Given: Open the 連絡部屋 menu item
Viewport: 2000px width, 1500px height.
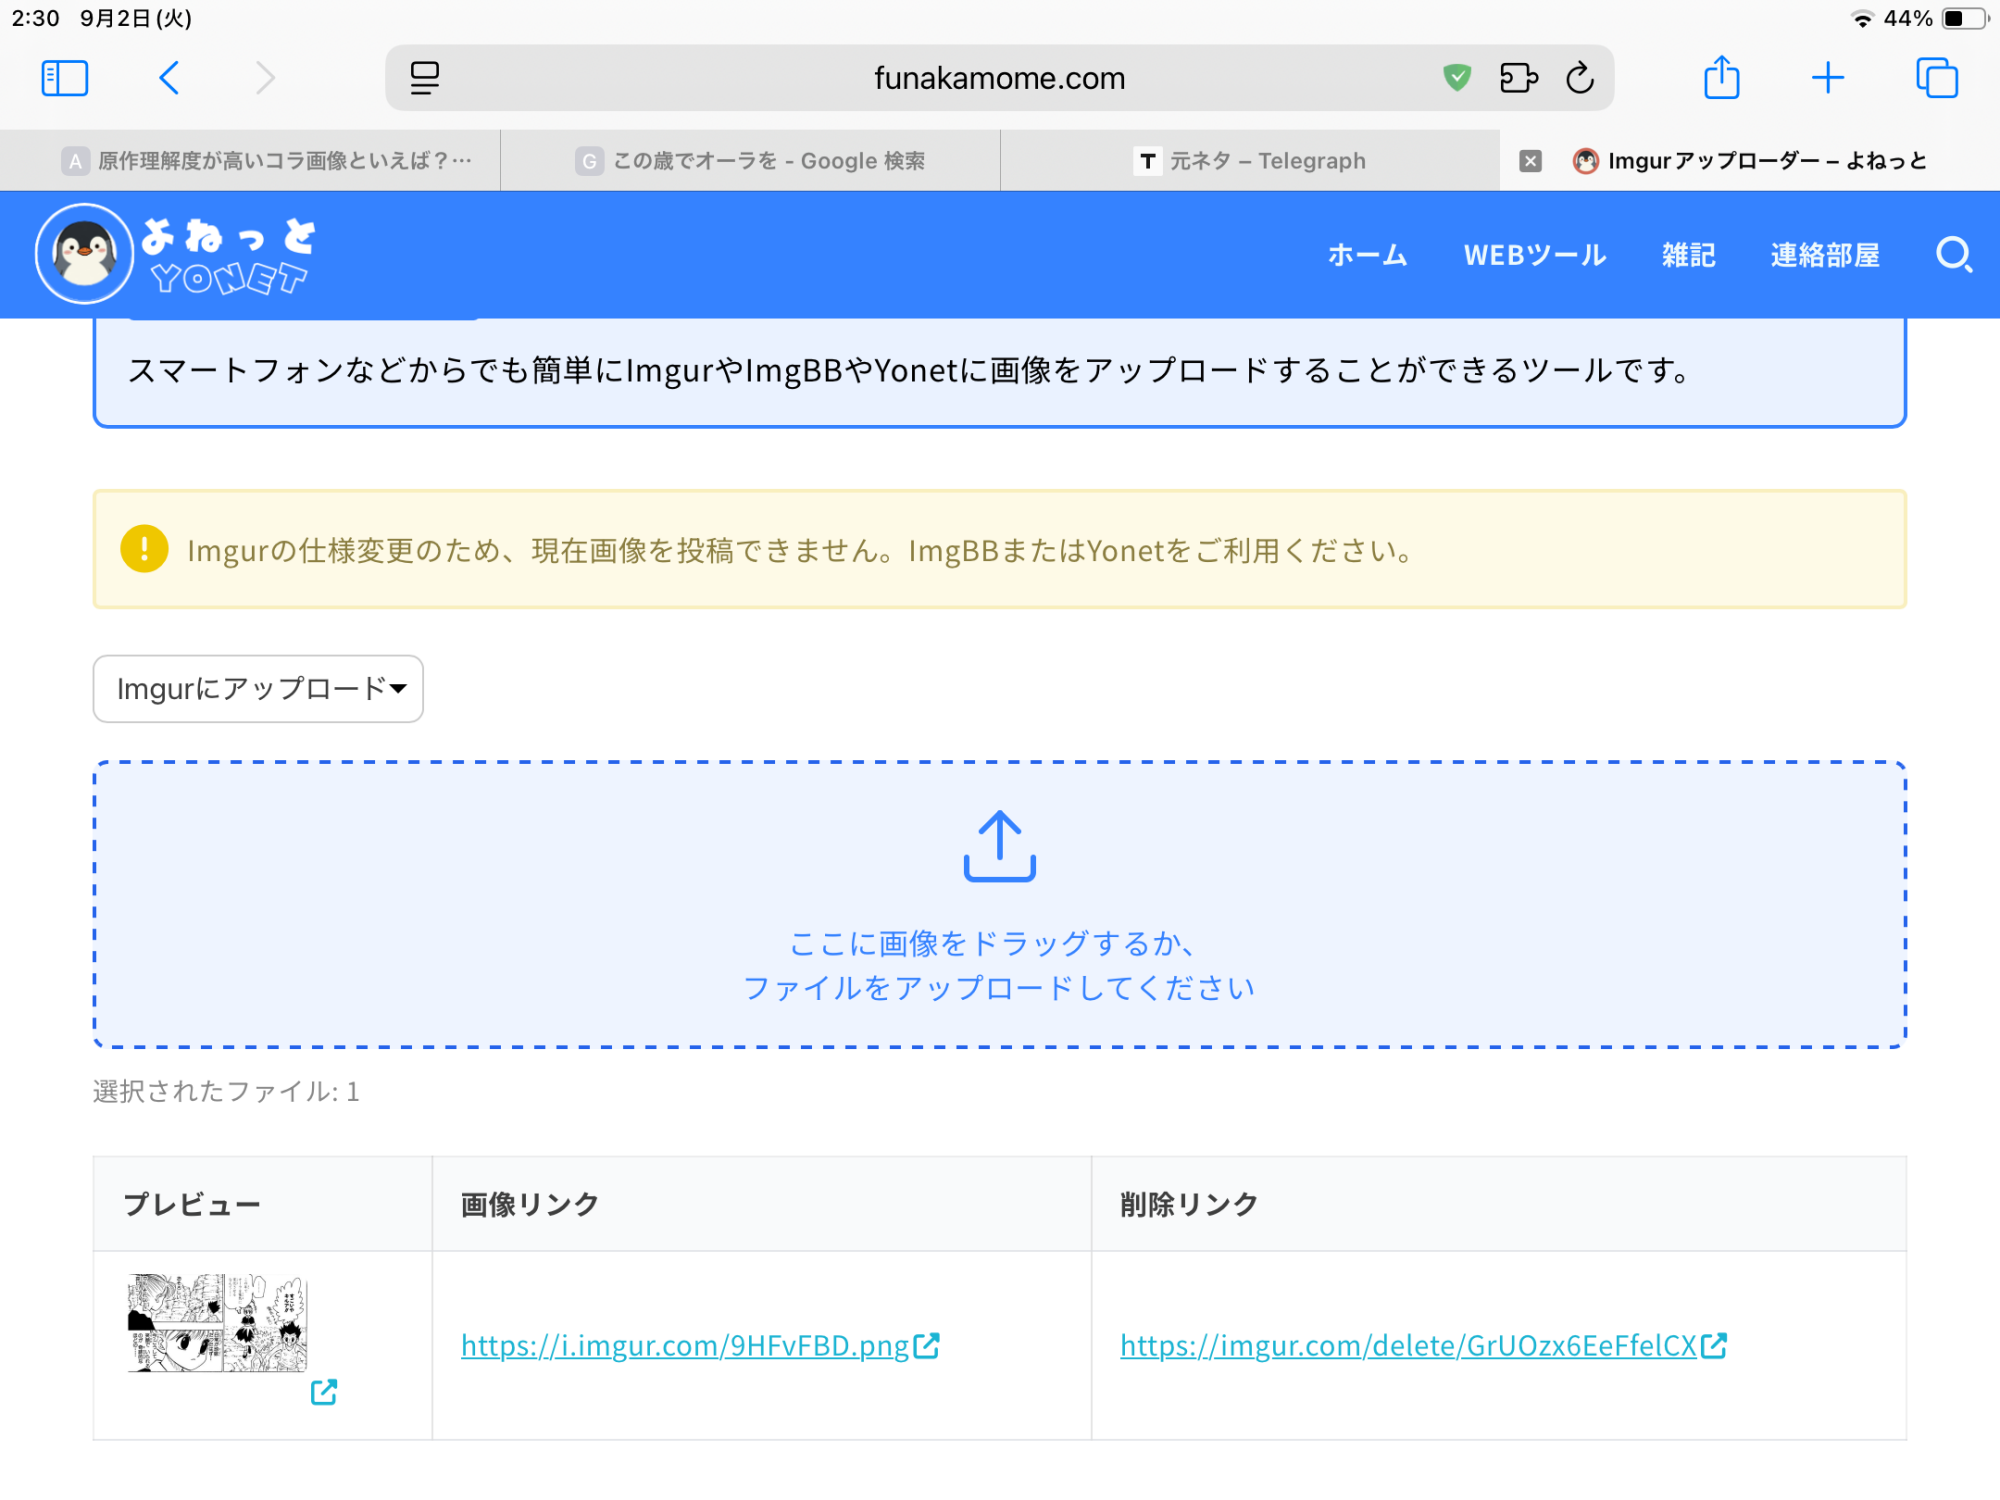Looking at the screenshot, I should 1825,256.
